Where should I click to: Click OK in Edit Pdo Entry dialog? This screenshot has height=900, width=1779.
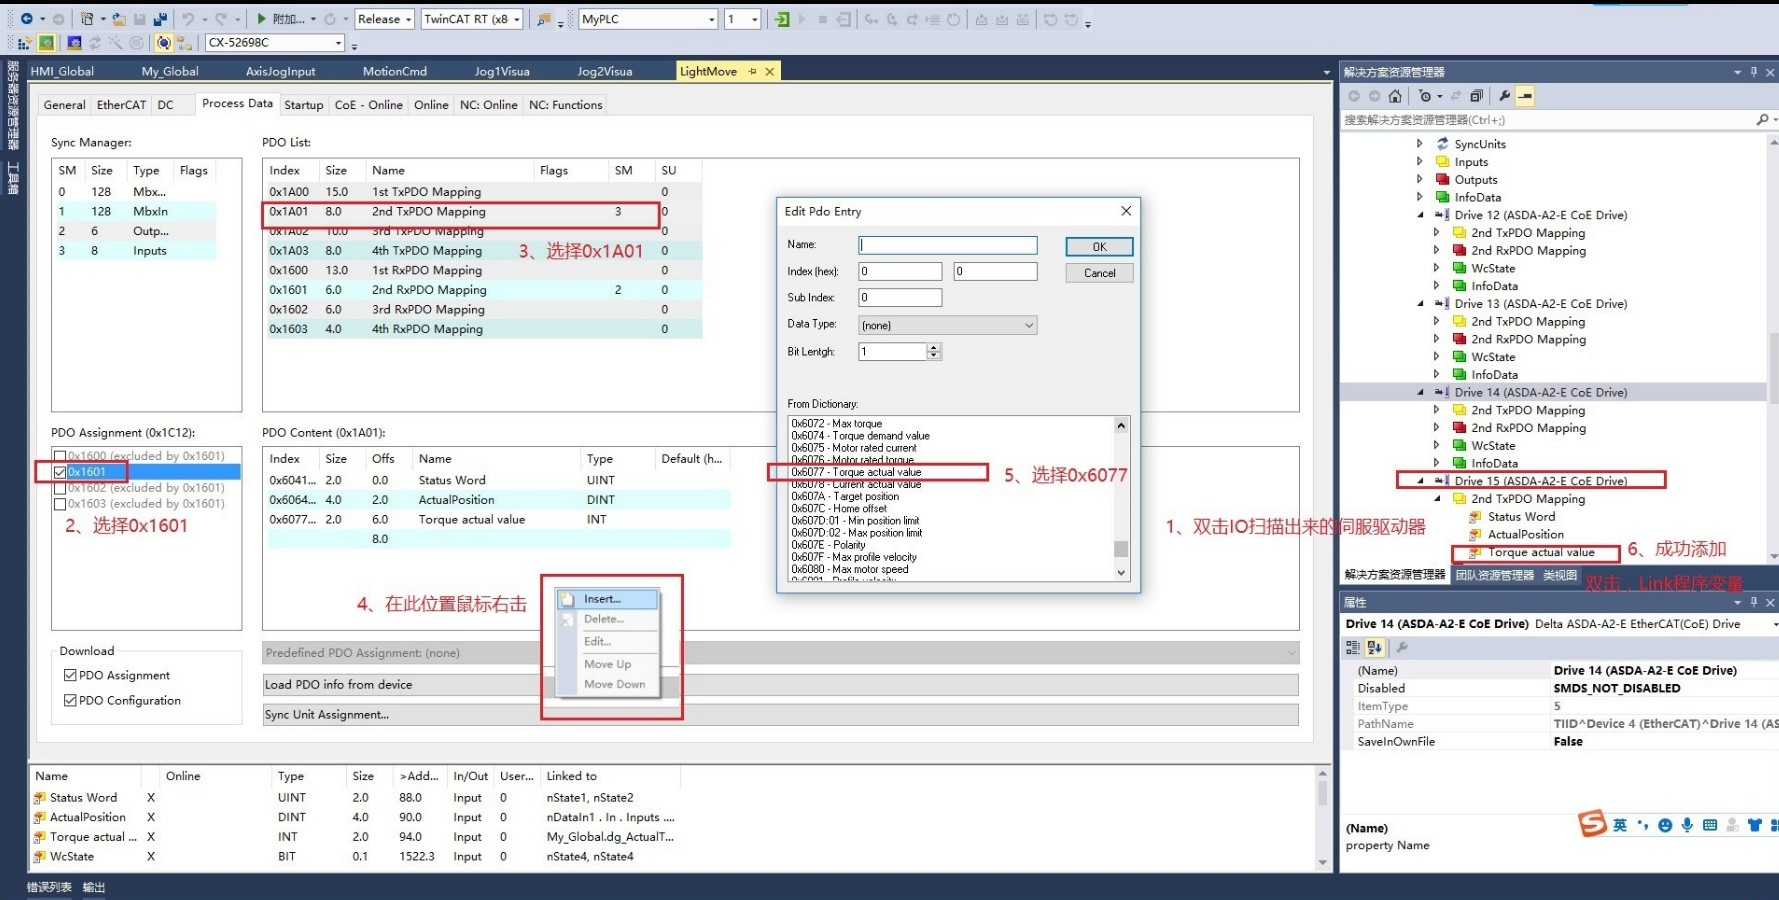[x=1099, y=247]
